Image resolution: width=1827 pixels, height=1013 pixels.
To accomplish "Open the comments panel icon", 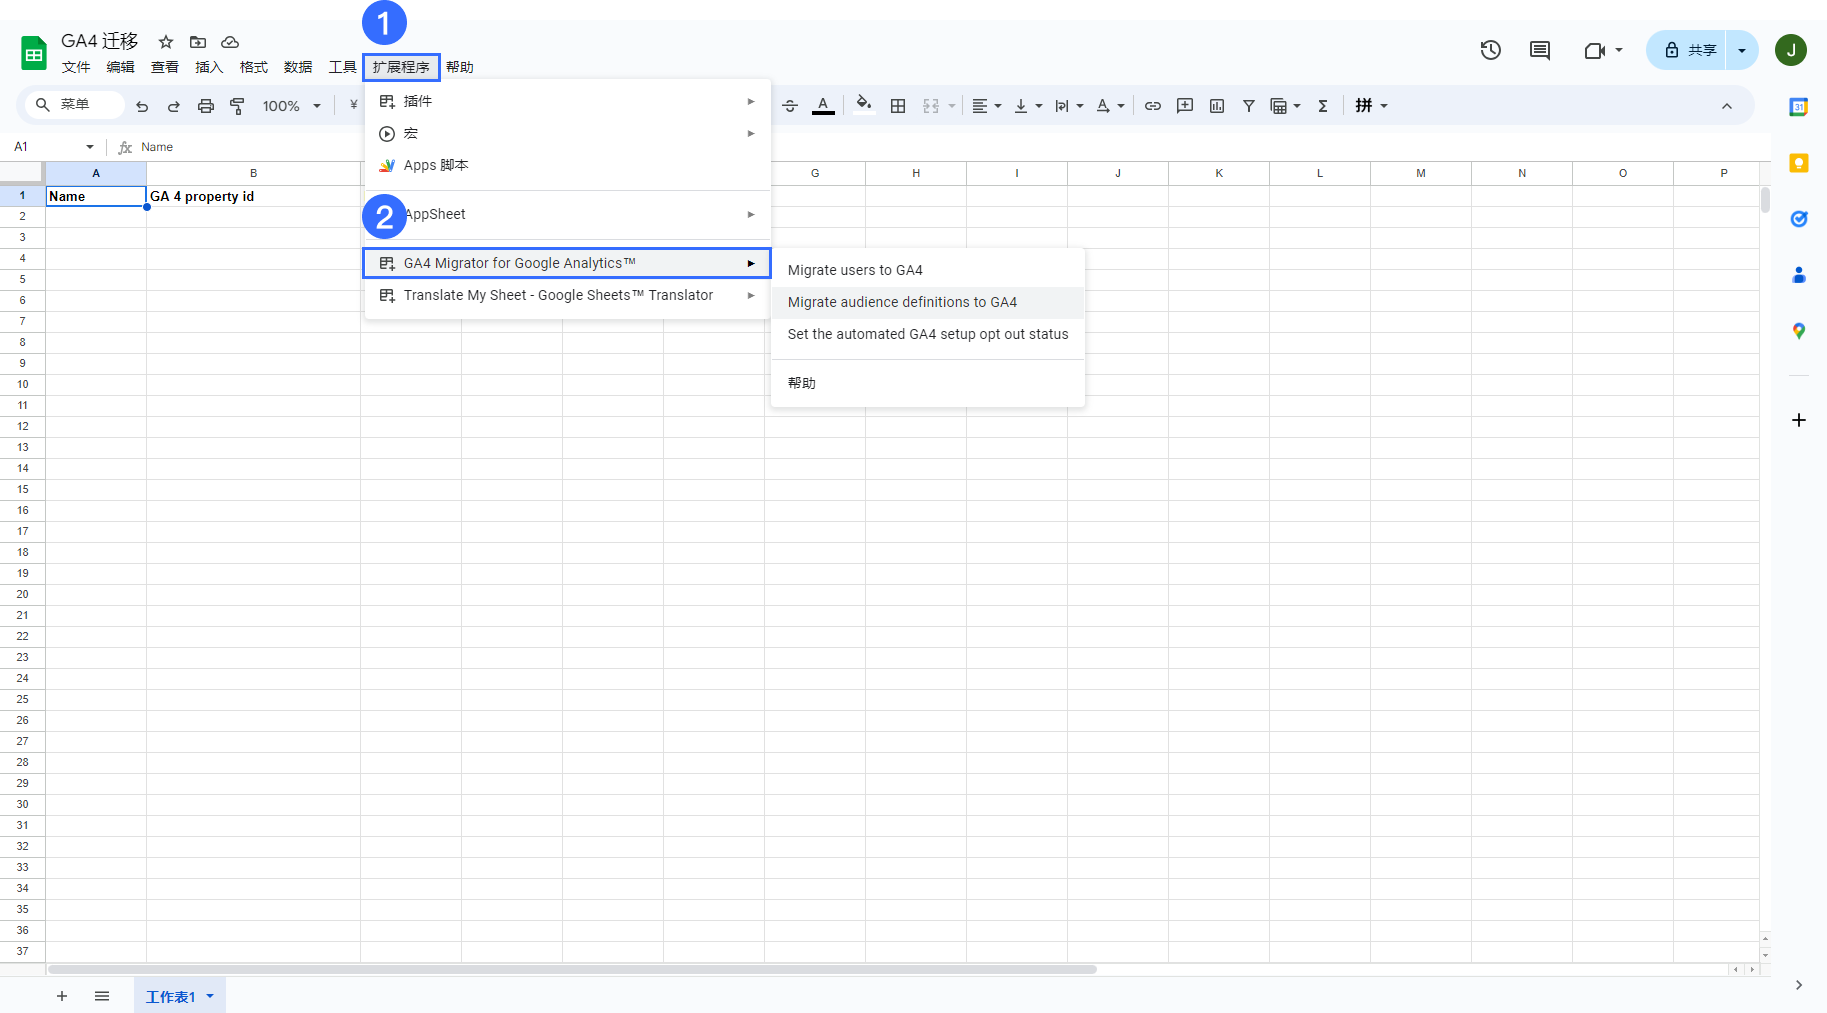I will [1540, 50].
